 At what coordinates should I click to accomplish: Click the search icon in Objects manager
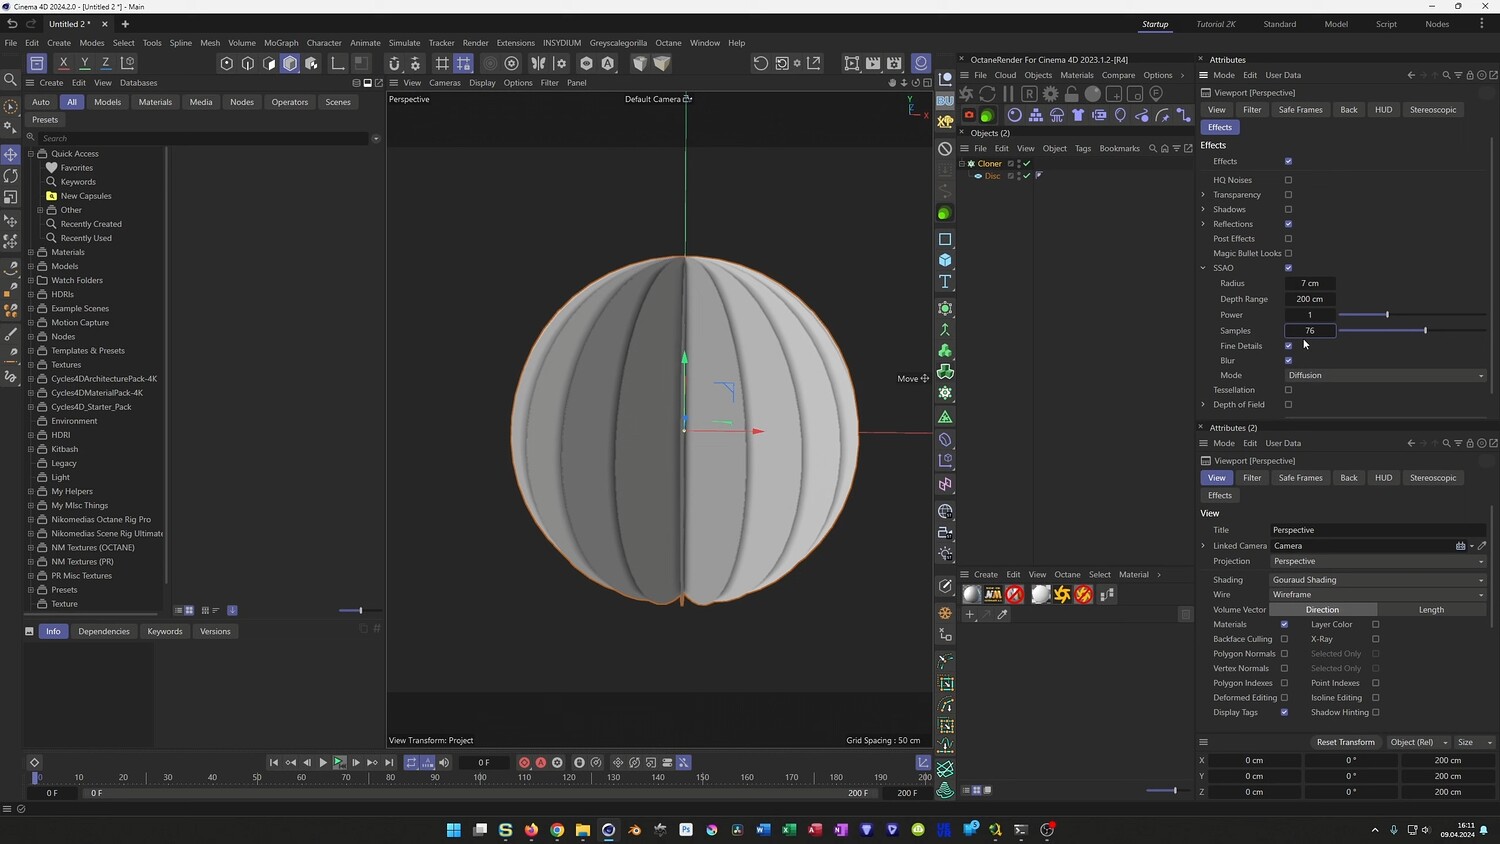click(1153, 148)
